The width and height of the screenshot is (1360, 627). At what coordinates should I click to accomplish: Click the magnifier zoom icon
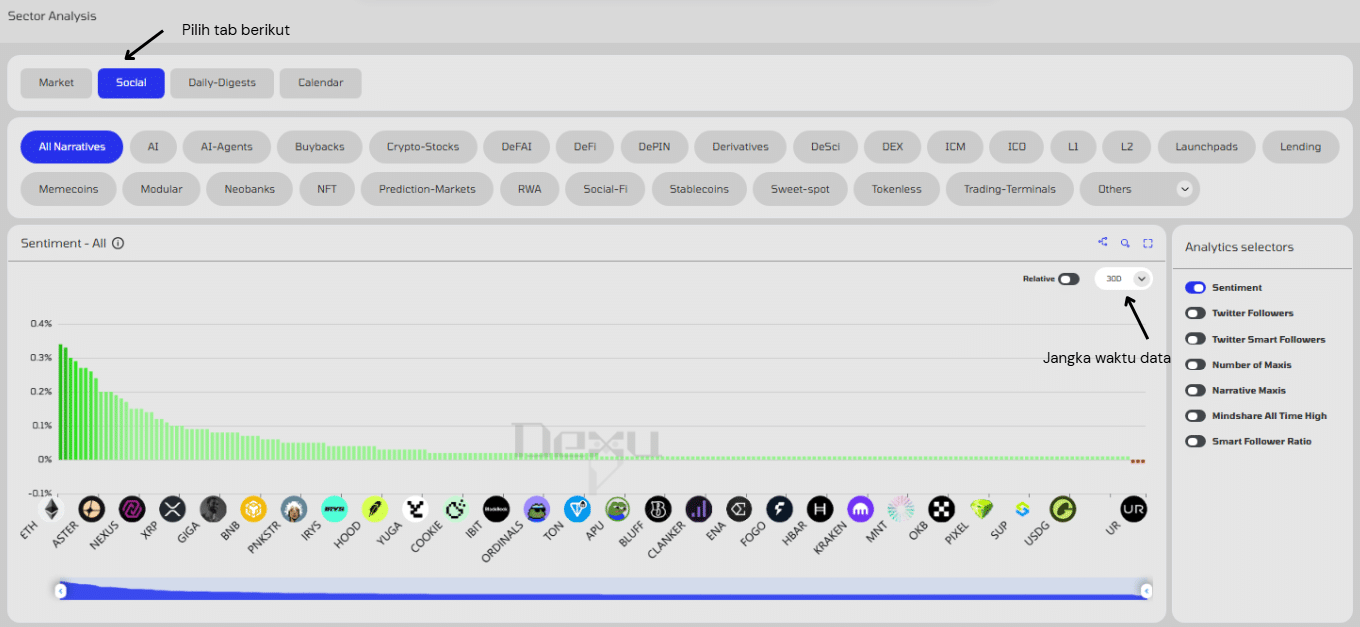click(1125, 242)
